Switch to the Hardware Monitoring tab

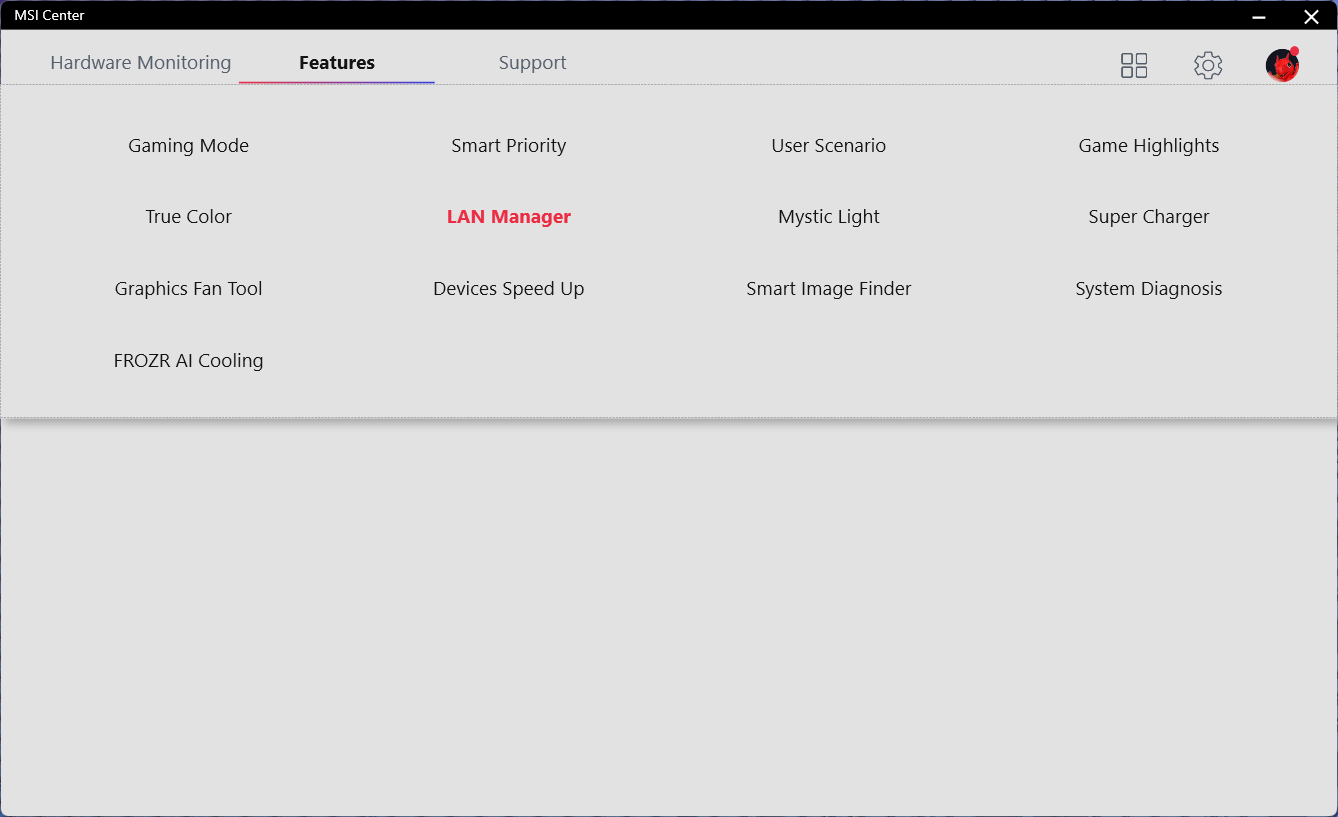[x=141, y=63]
